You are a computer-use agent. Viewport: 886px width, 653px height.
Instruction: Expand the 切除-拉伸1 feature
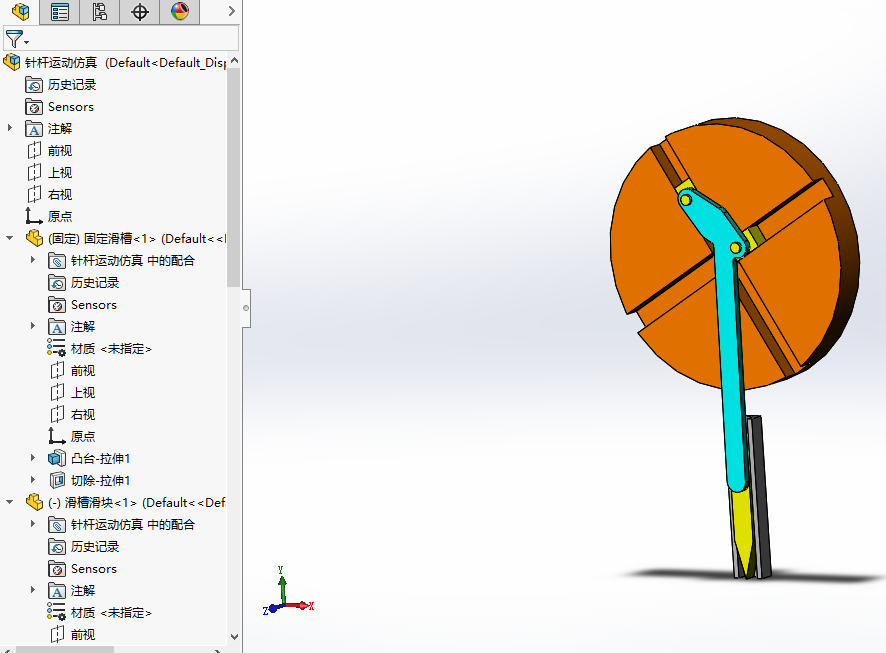tap(33, 480)
